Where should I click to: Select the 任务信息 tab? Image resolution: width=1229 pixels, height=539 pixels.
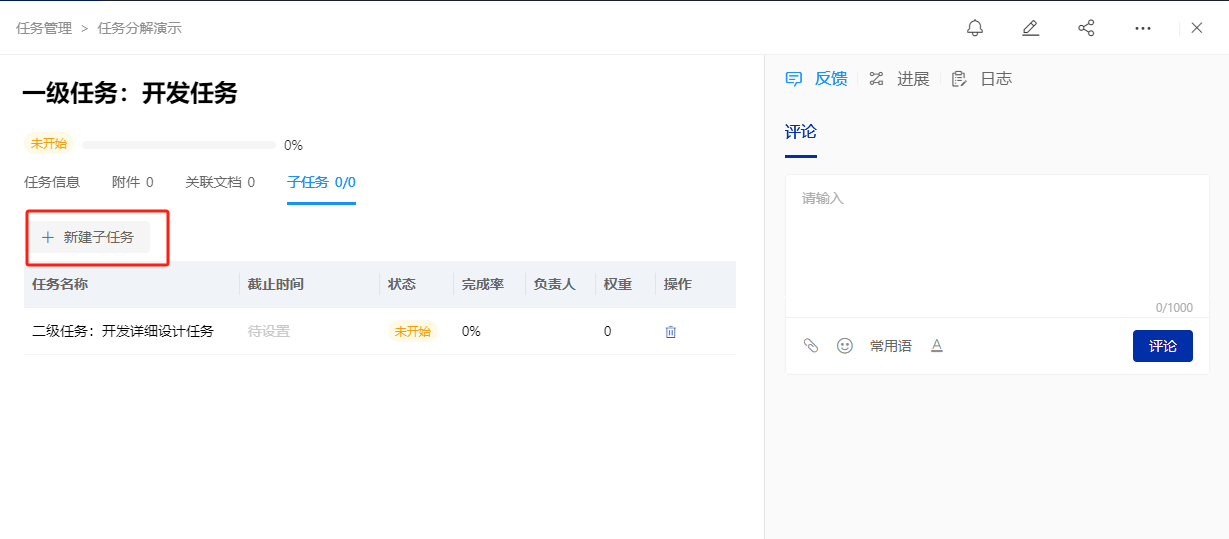52,182
